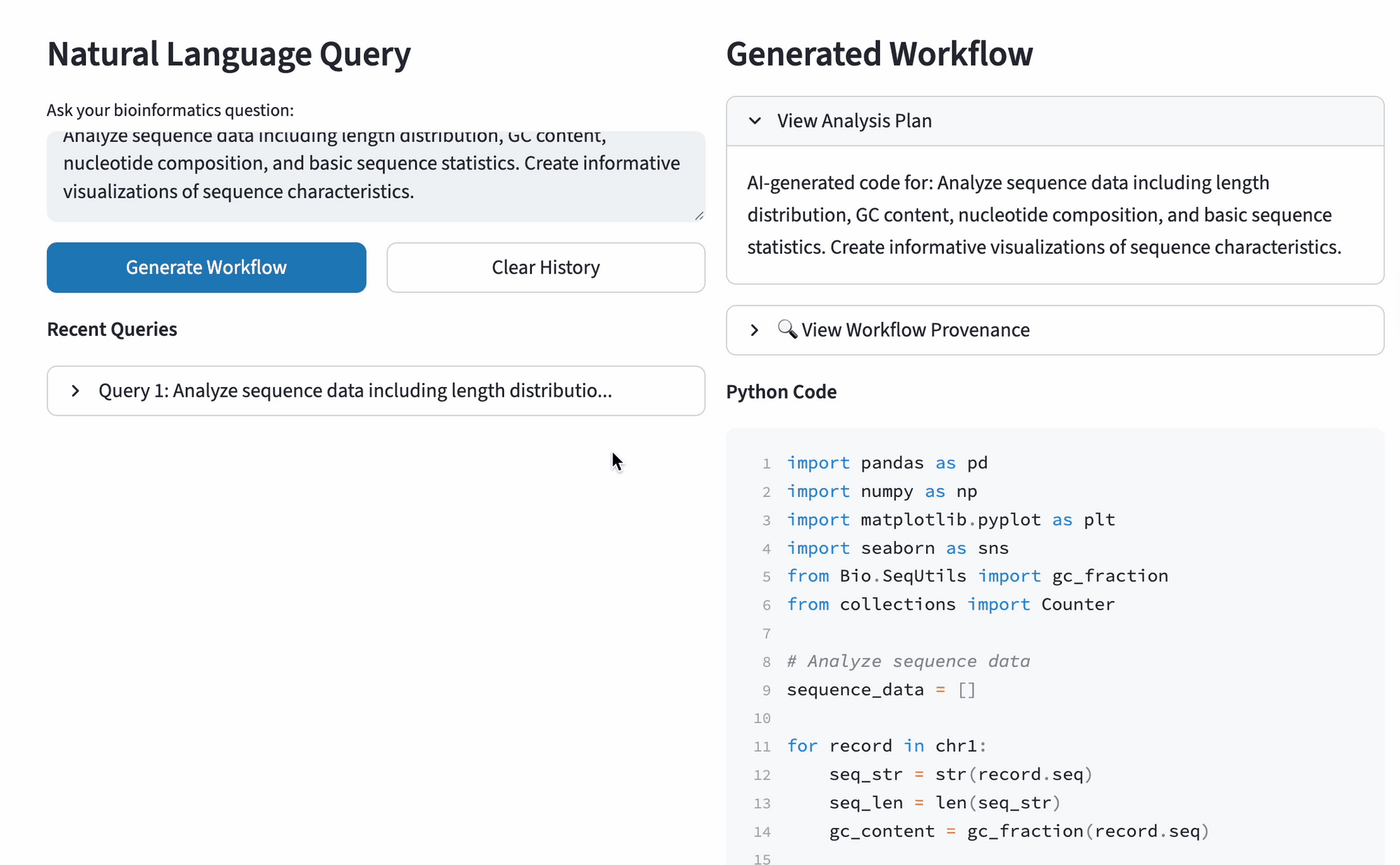Screen dimensions: 1400x865
Task: Click the chevron icon beside View Workflow Provenance
Action: (755, 330)
